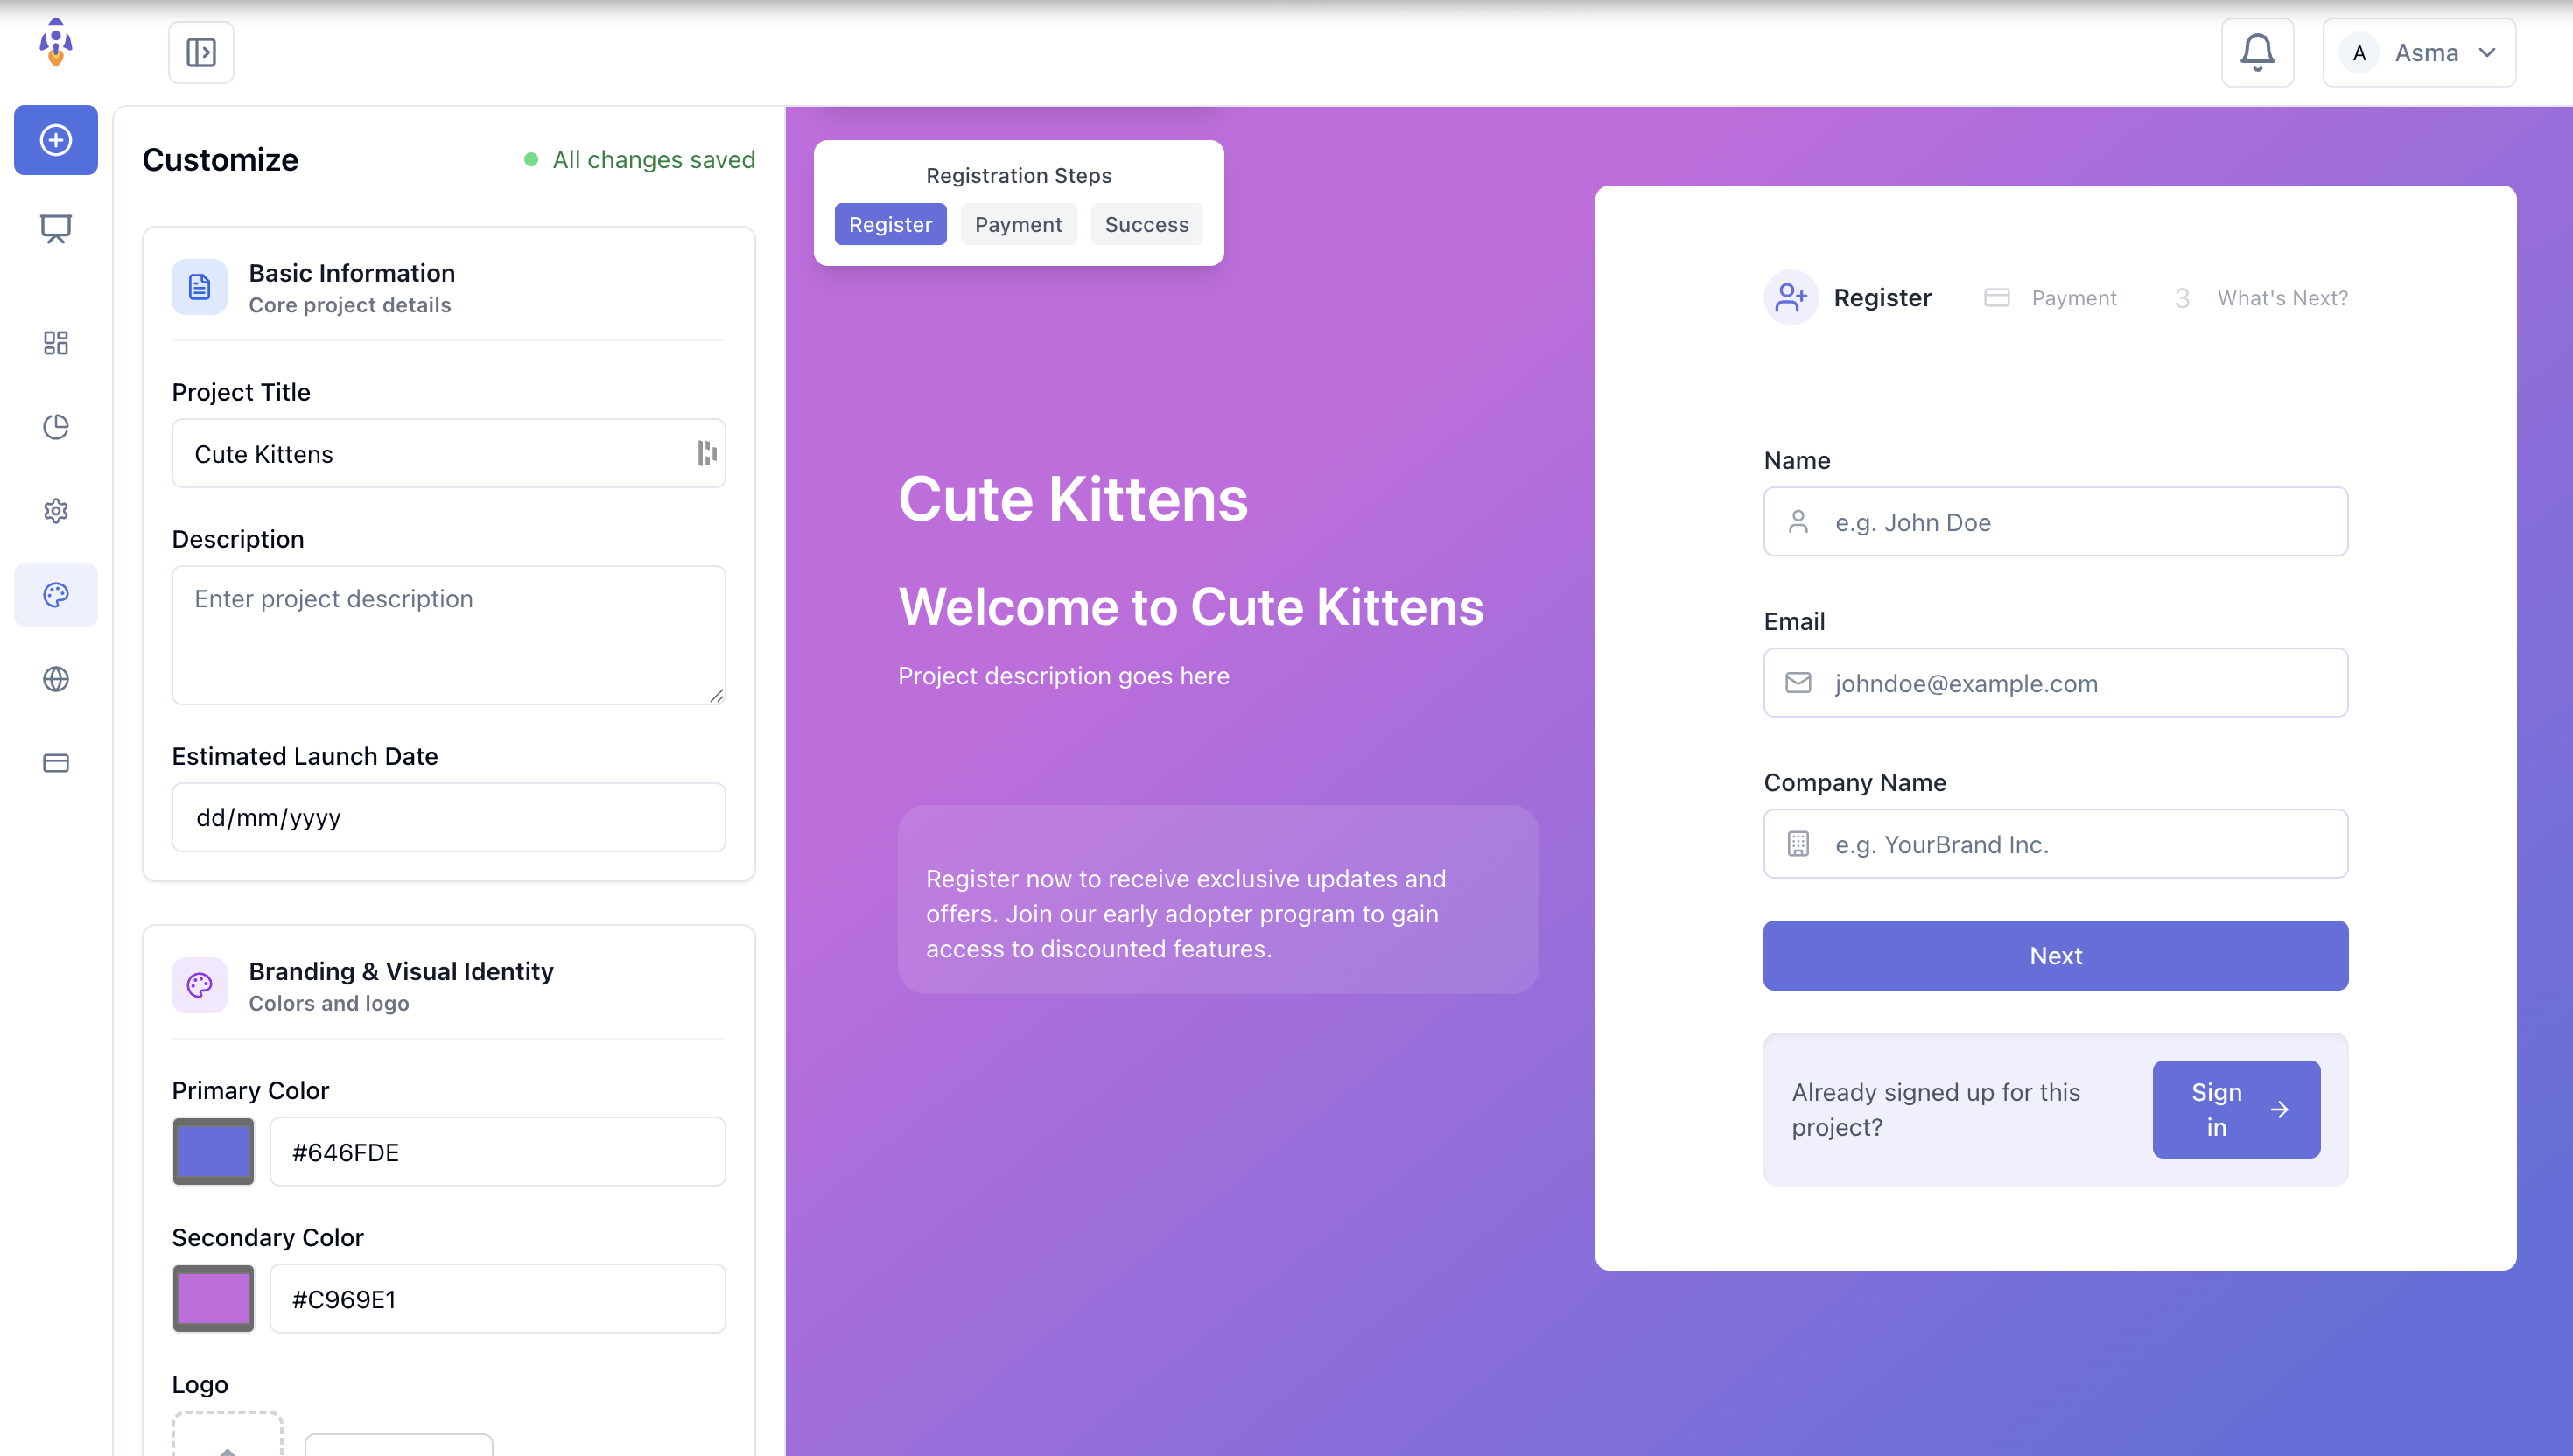Click the Payment step card icon
The image size is (2573, 1456).
pos(1996,298)
